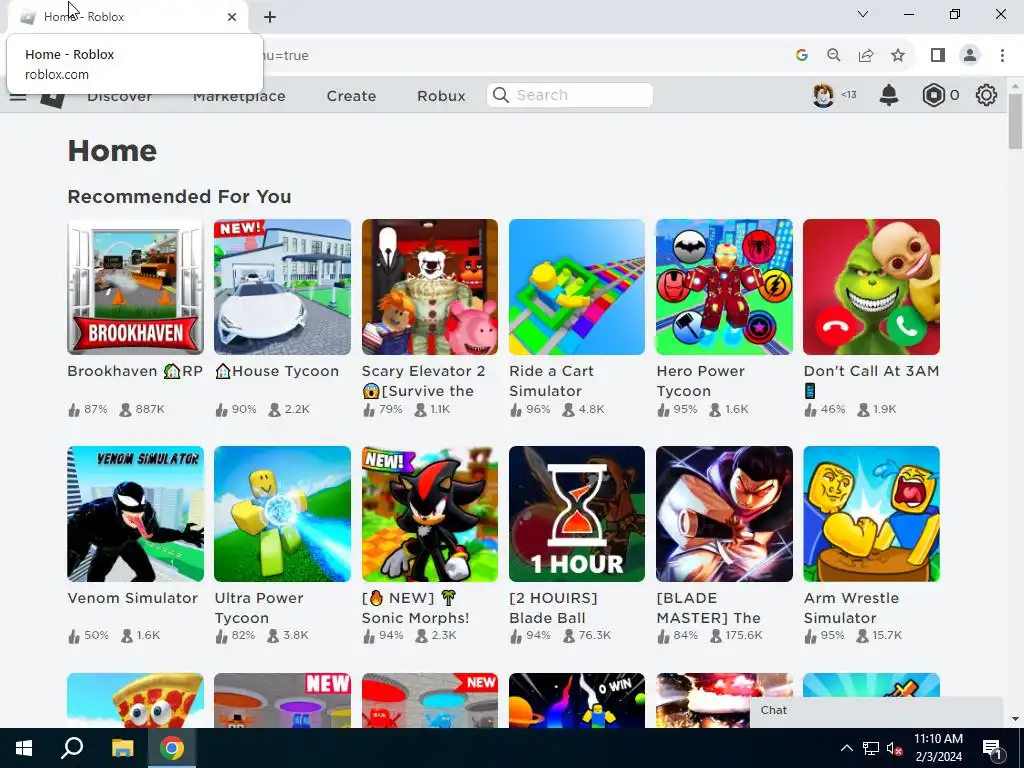Open Arm Wrestle Simulator thumbnail
The image size is (1024, 768).
coord(871,514)
